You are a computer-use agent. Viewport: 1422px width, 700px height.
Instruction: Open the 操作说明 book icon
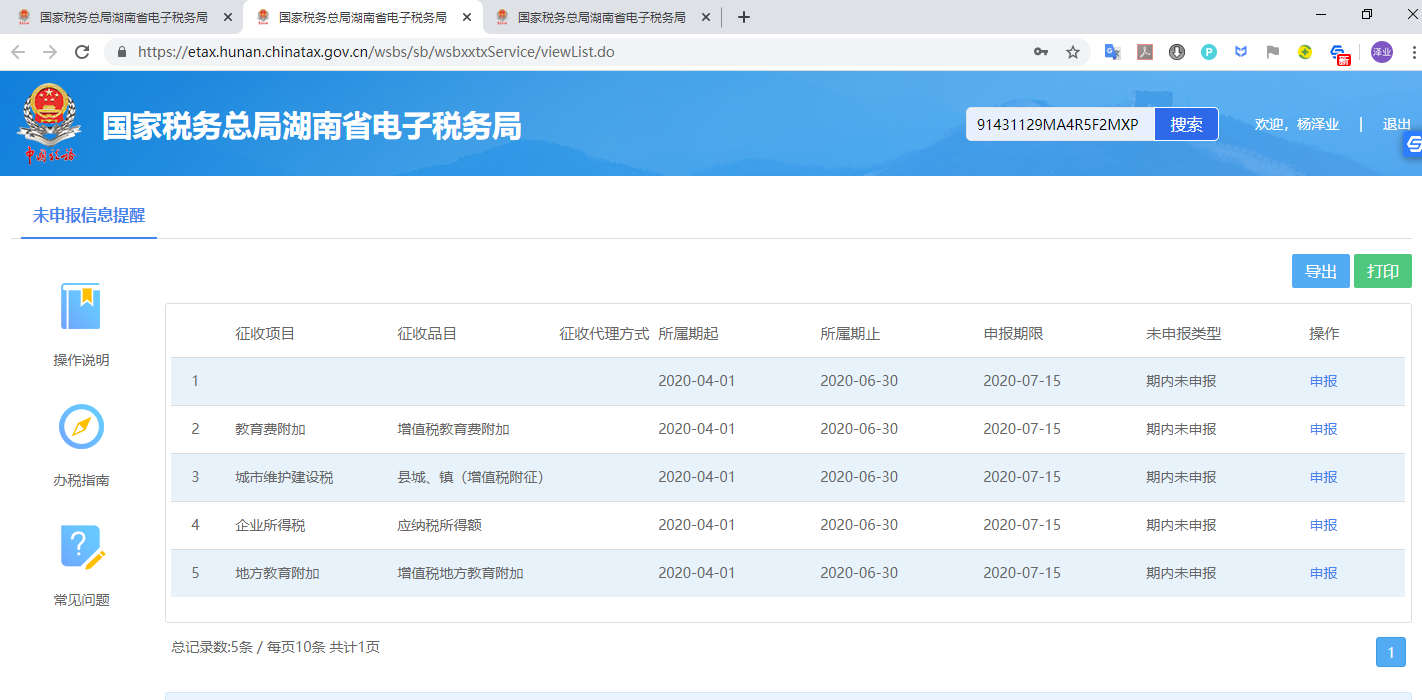point(80,307)
